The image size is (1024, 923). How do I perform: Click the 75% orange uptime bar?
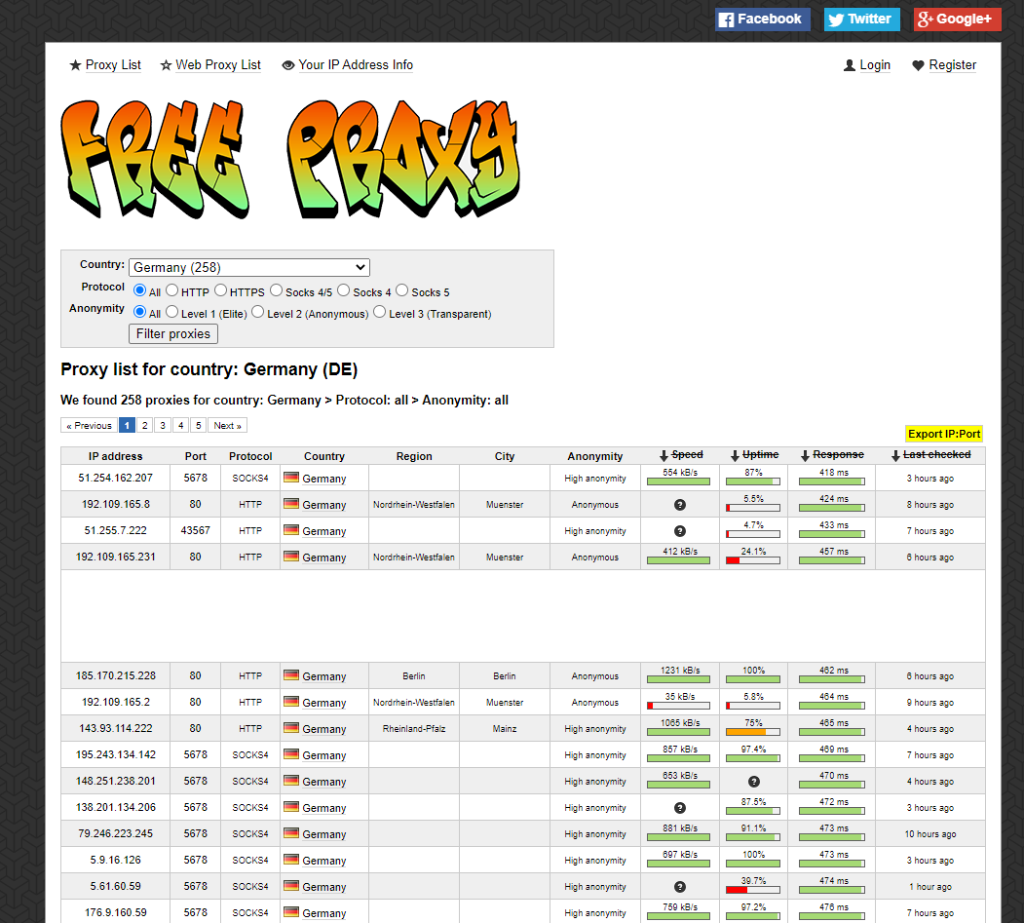753,732
